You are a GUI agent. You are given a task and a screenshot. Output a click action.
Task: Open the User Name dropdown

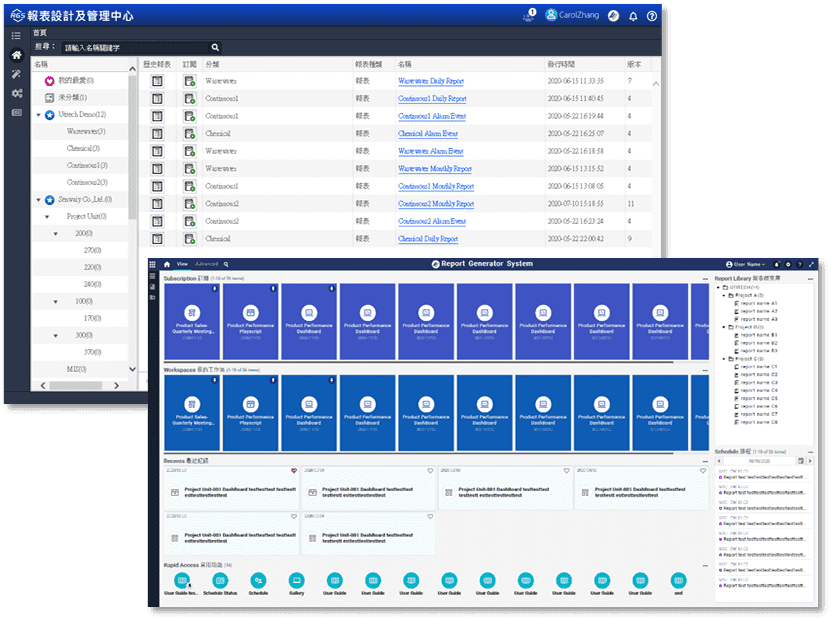739,264
